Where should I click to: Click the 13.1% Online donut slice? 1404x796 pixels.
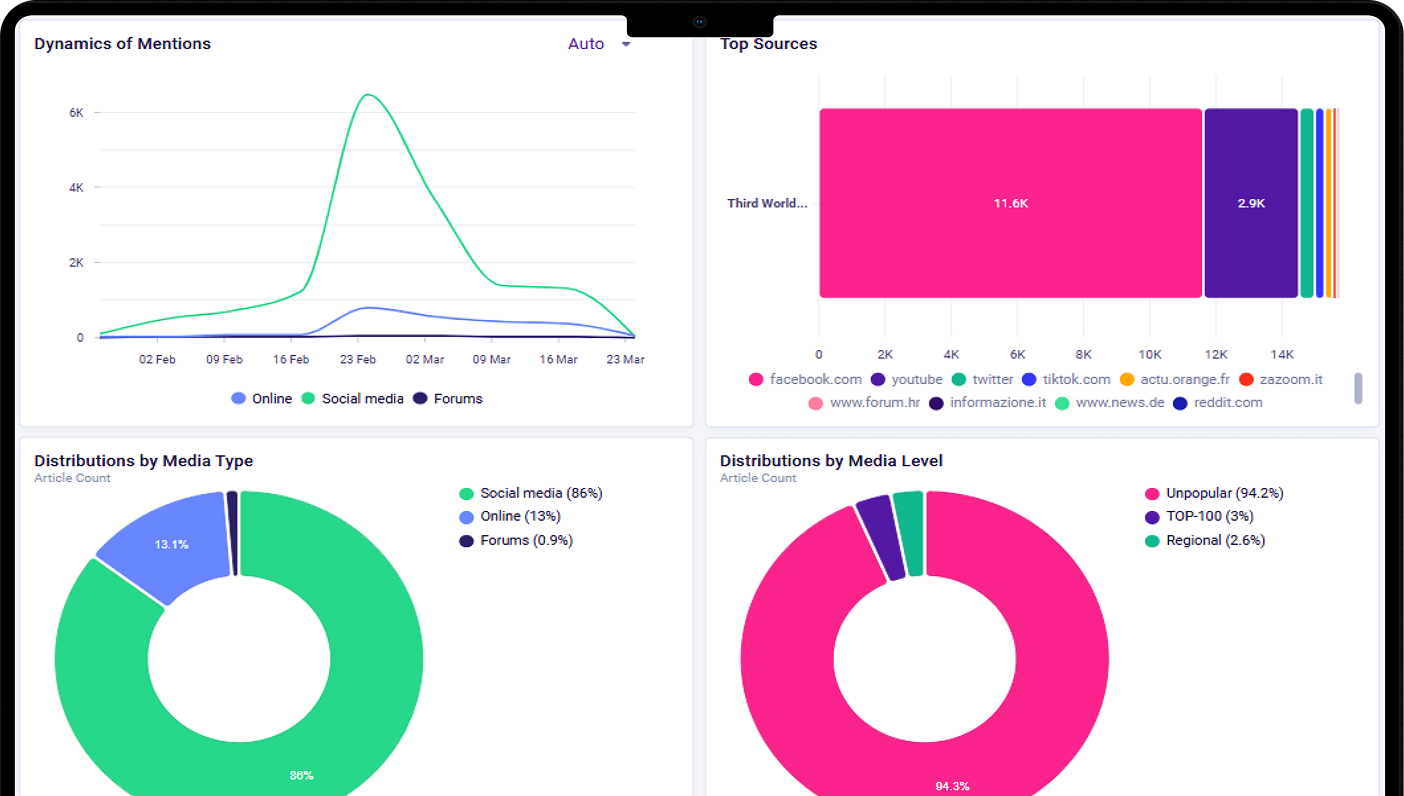(x=172, y=544)
